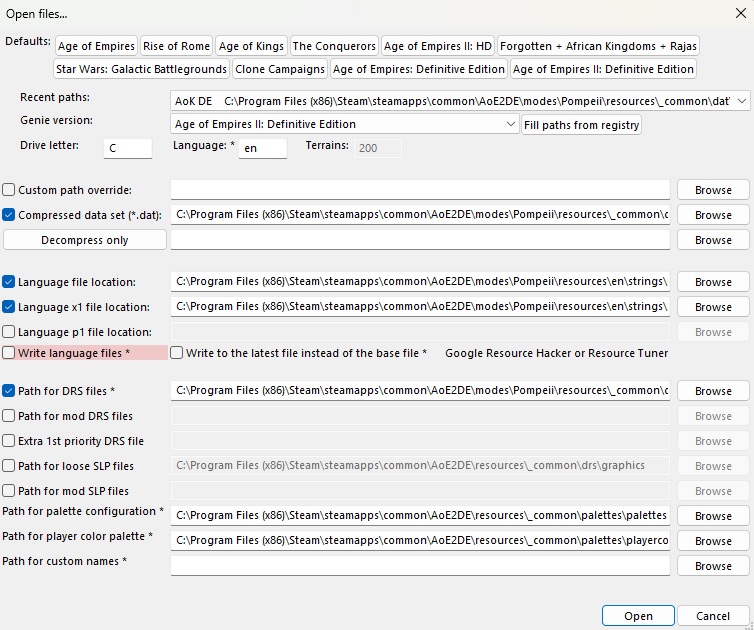Viewport: 754px width, 630px height.
Task: Click Fill paths from registry button
Action: (581, 125)
